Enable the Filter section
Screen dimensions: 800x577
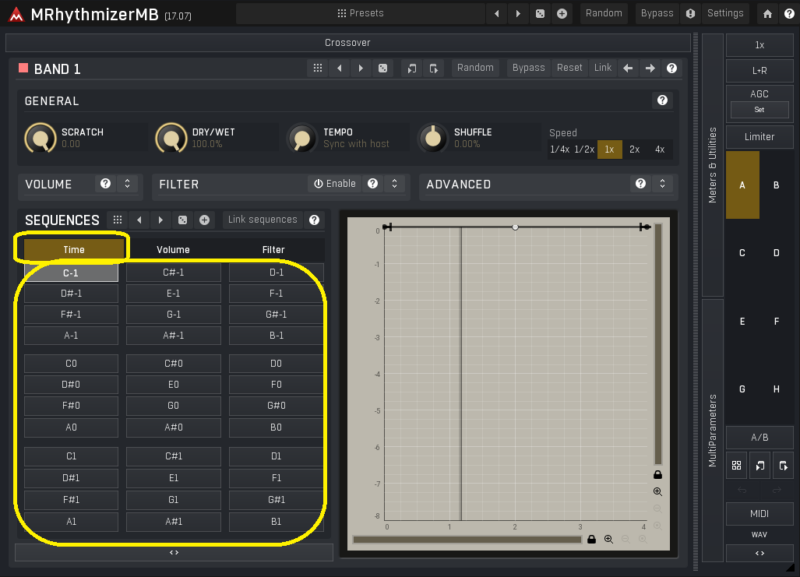point(334,184)
